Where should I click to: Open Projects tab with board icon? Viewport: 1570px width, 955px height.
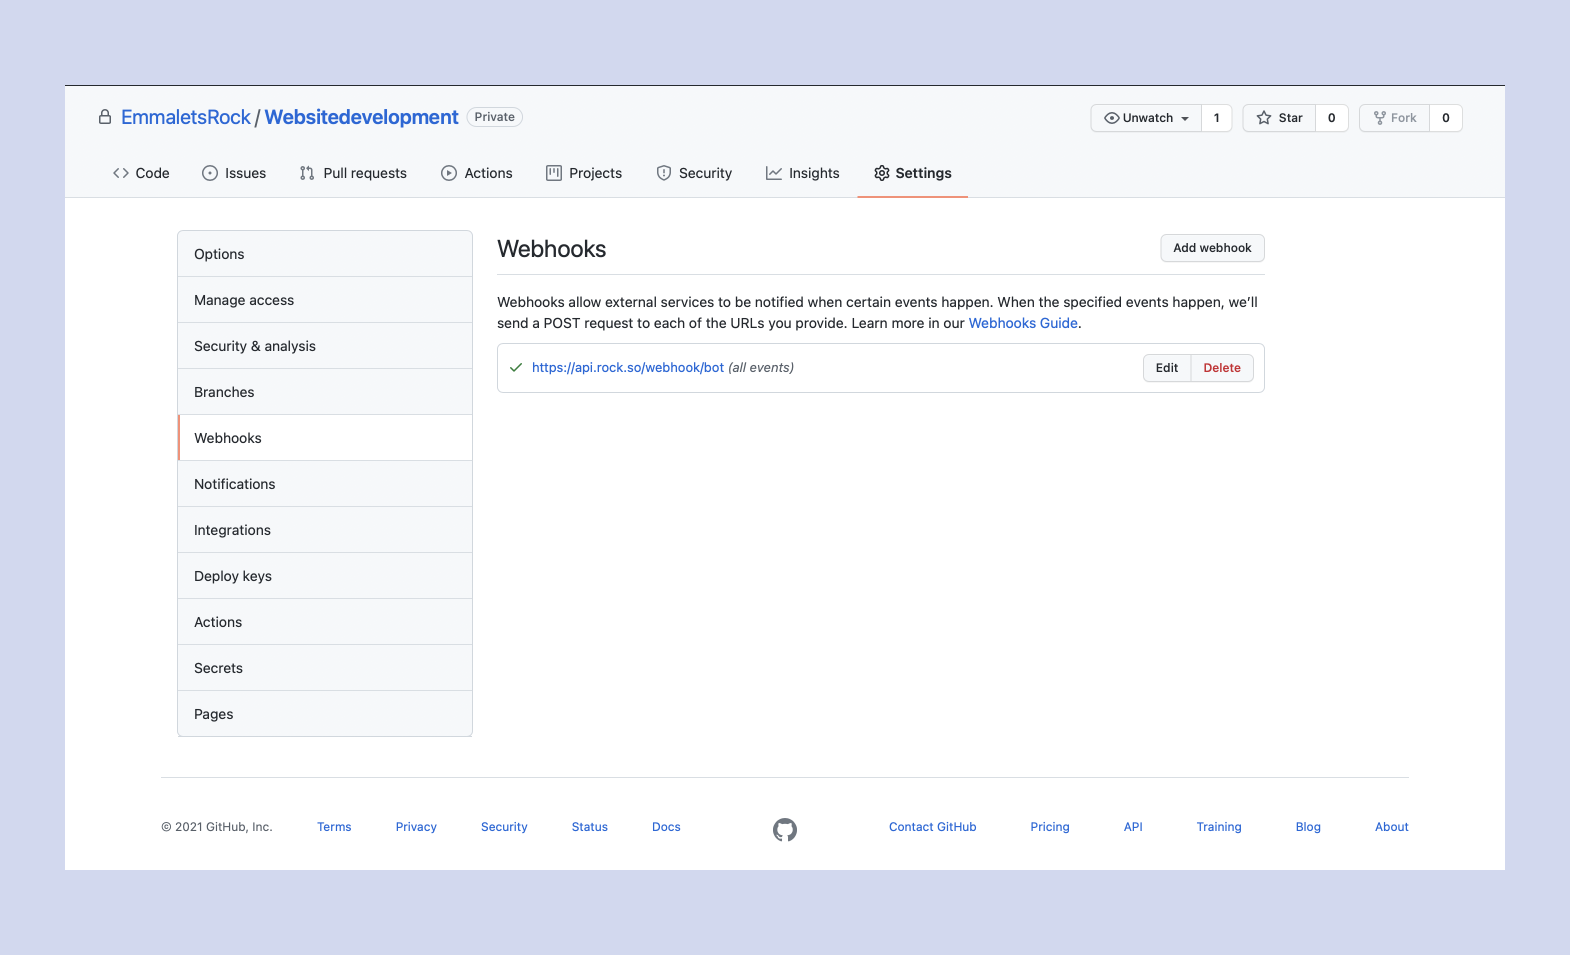(584, 173)
